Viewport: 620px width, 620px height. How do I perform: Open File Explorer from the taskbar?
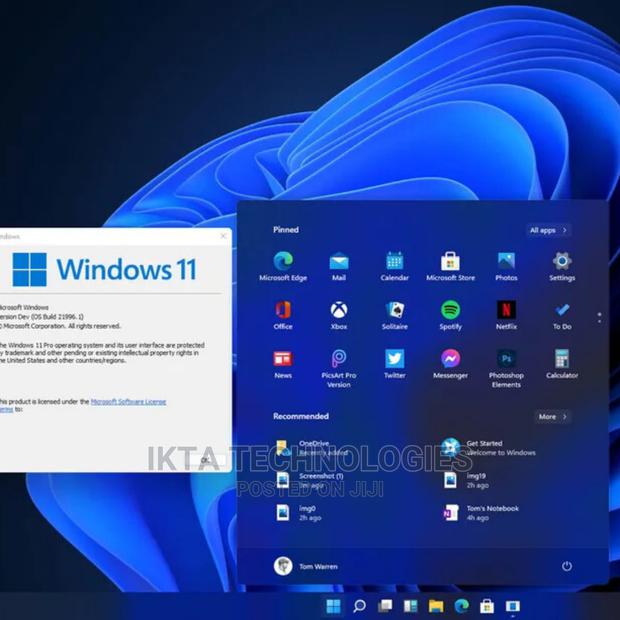(436, 606)
